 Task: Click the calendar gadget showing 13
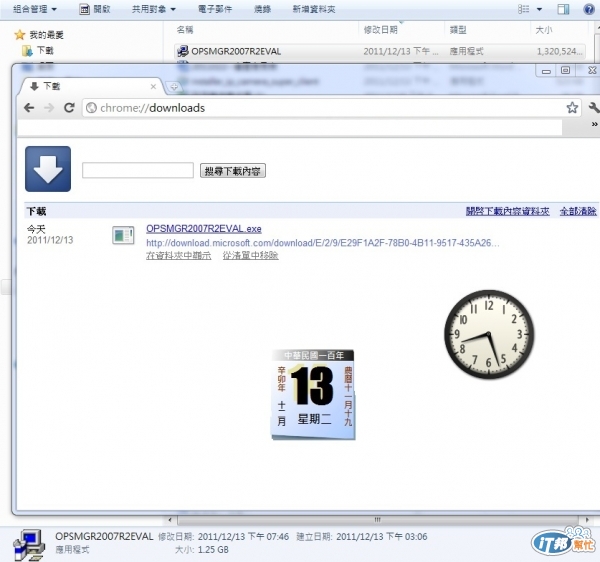tap(313, 395)
